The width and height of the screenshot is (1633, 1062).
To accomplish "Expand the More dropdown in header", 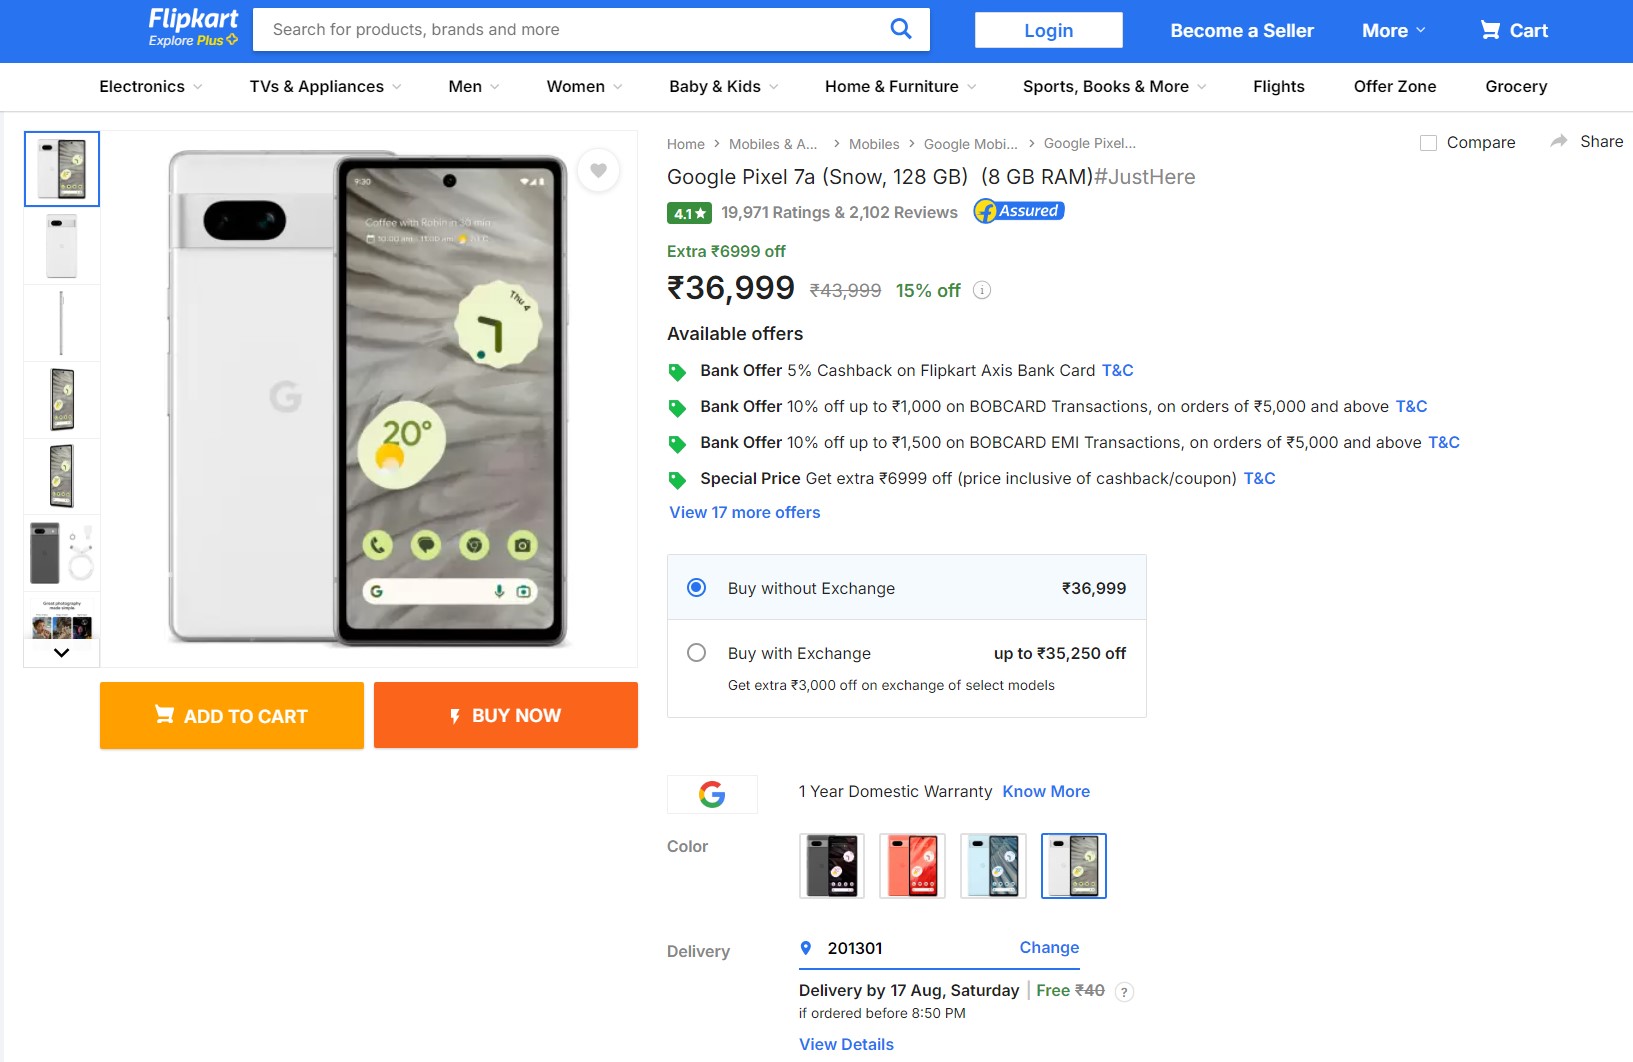I will 1393,31.
